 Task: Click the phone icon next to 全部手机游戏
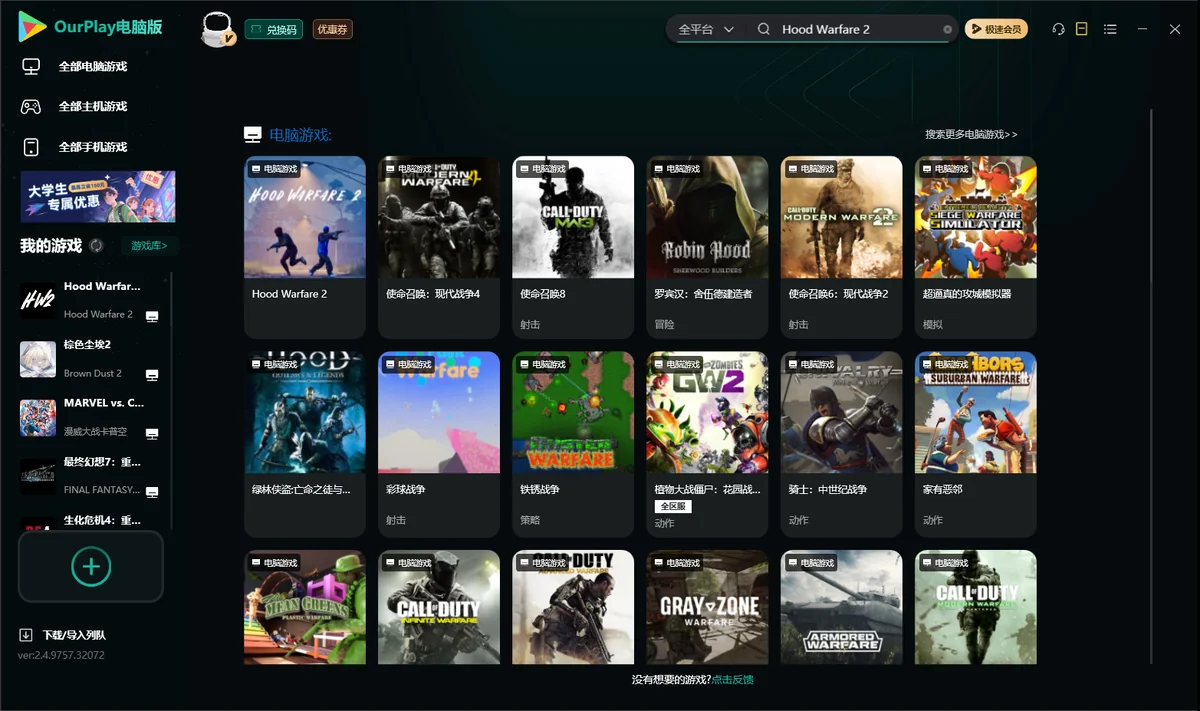pos(31,147)
